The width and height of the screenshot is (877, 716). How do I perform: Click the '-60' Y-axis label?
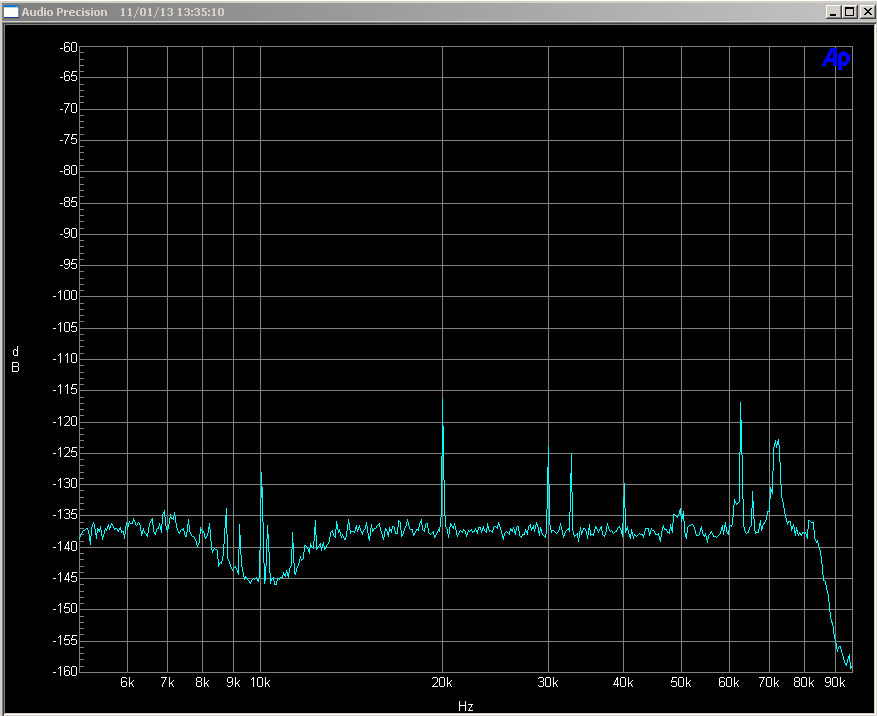click(69, 48)
